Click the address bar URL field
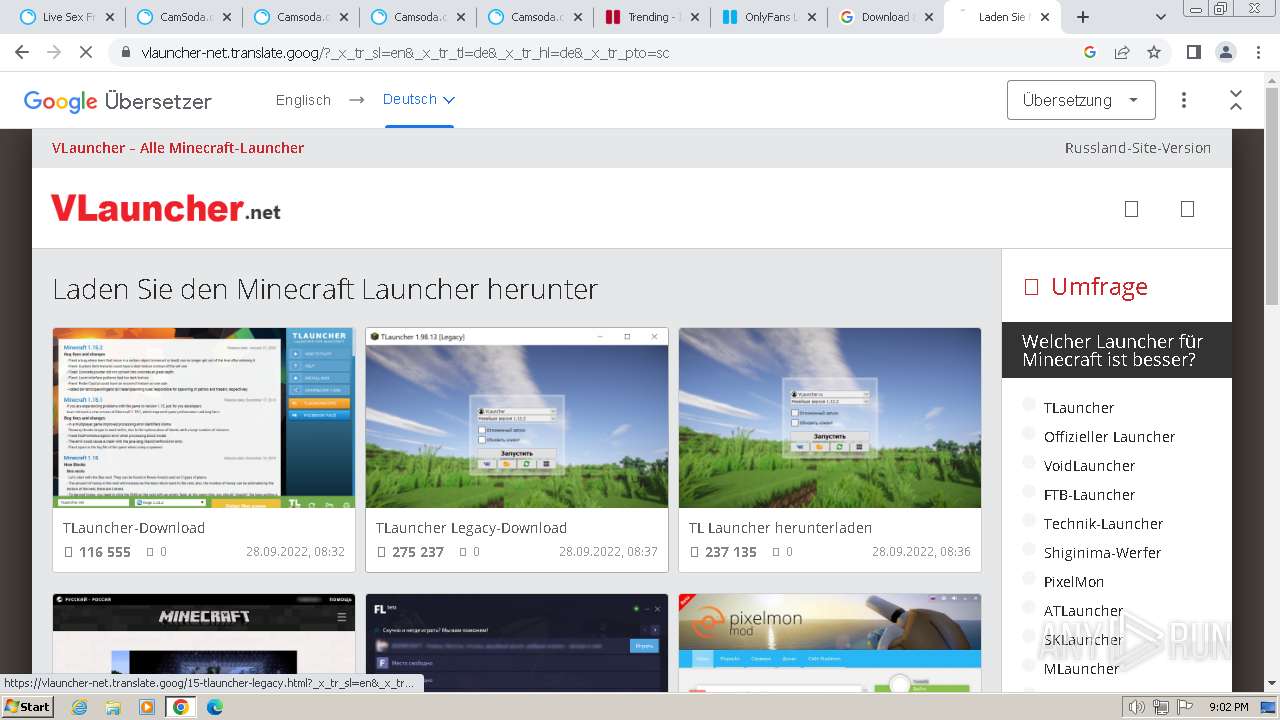Viewport: 1280px width, 720px height. pyautogui.click(x=600, y=53)
